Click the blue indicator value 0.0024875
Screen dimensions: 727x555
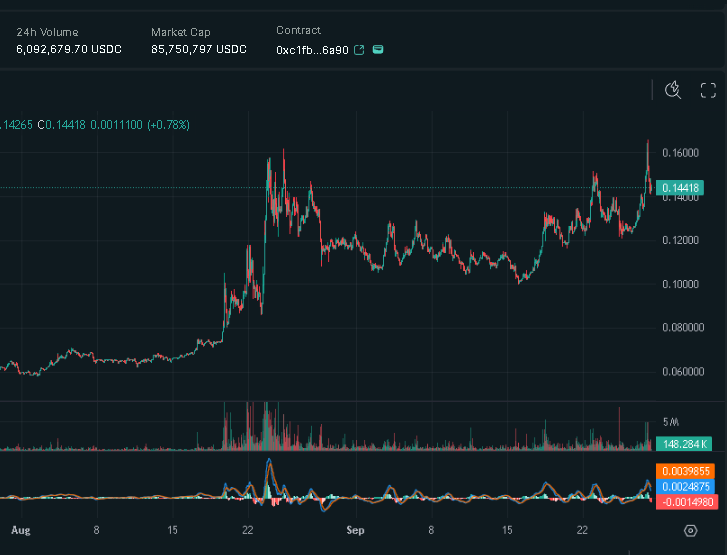click(x=686, y=486)
